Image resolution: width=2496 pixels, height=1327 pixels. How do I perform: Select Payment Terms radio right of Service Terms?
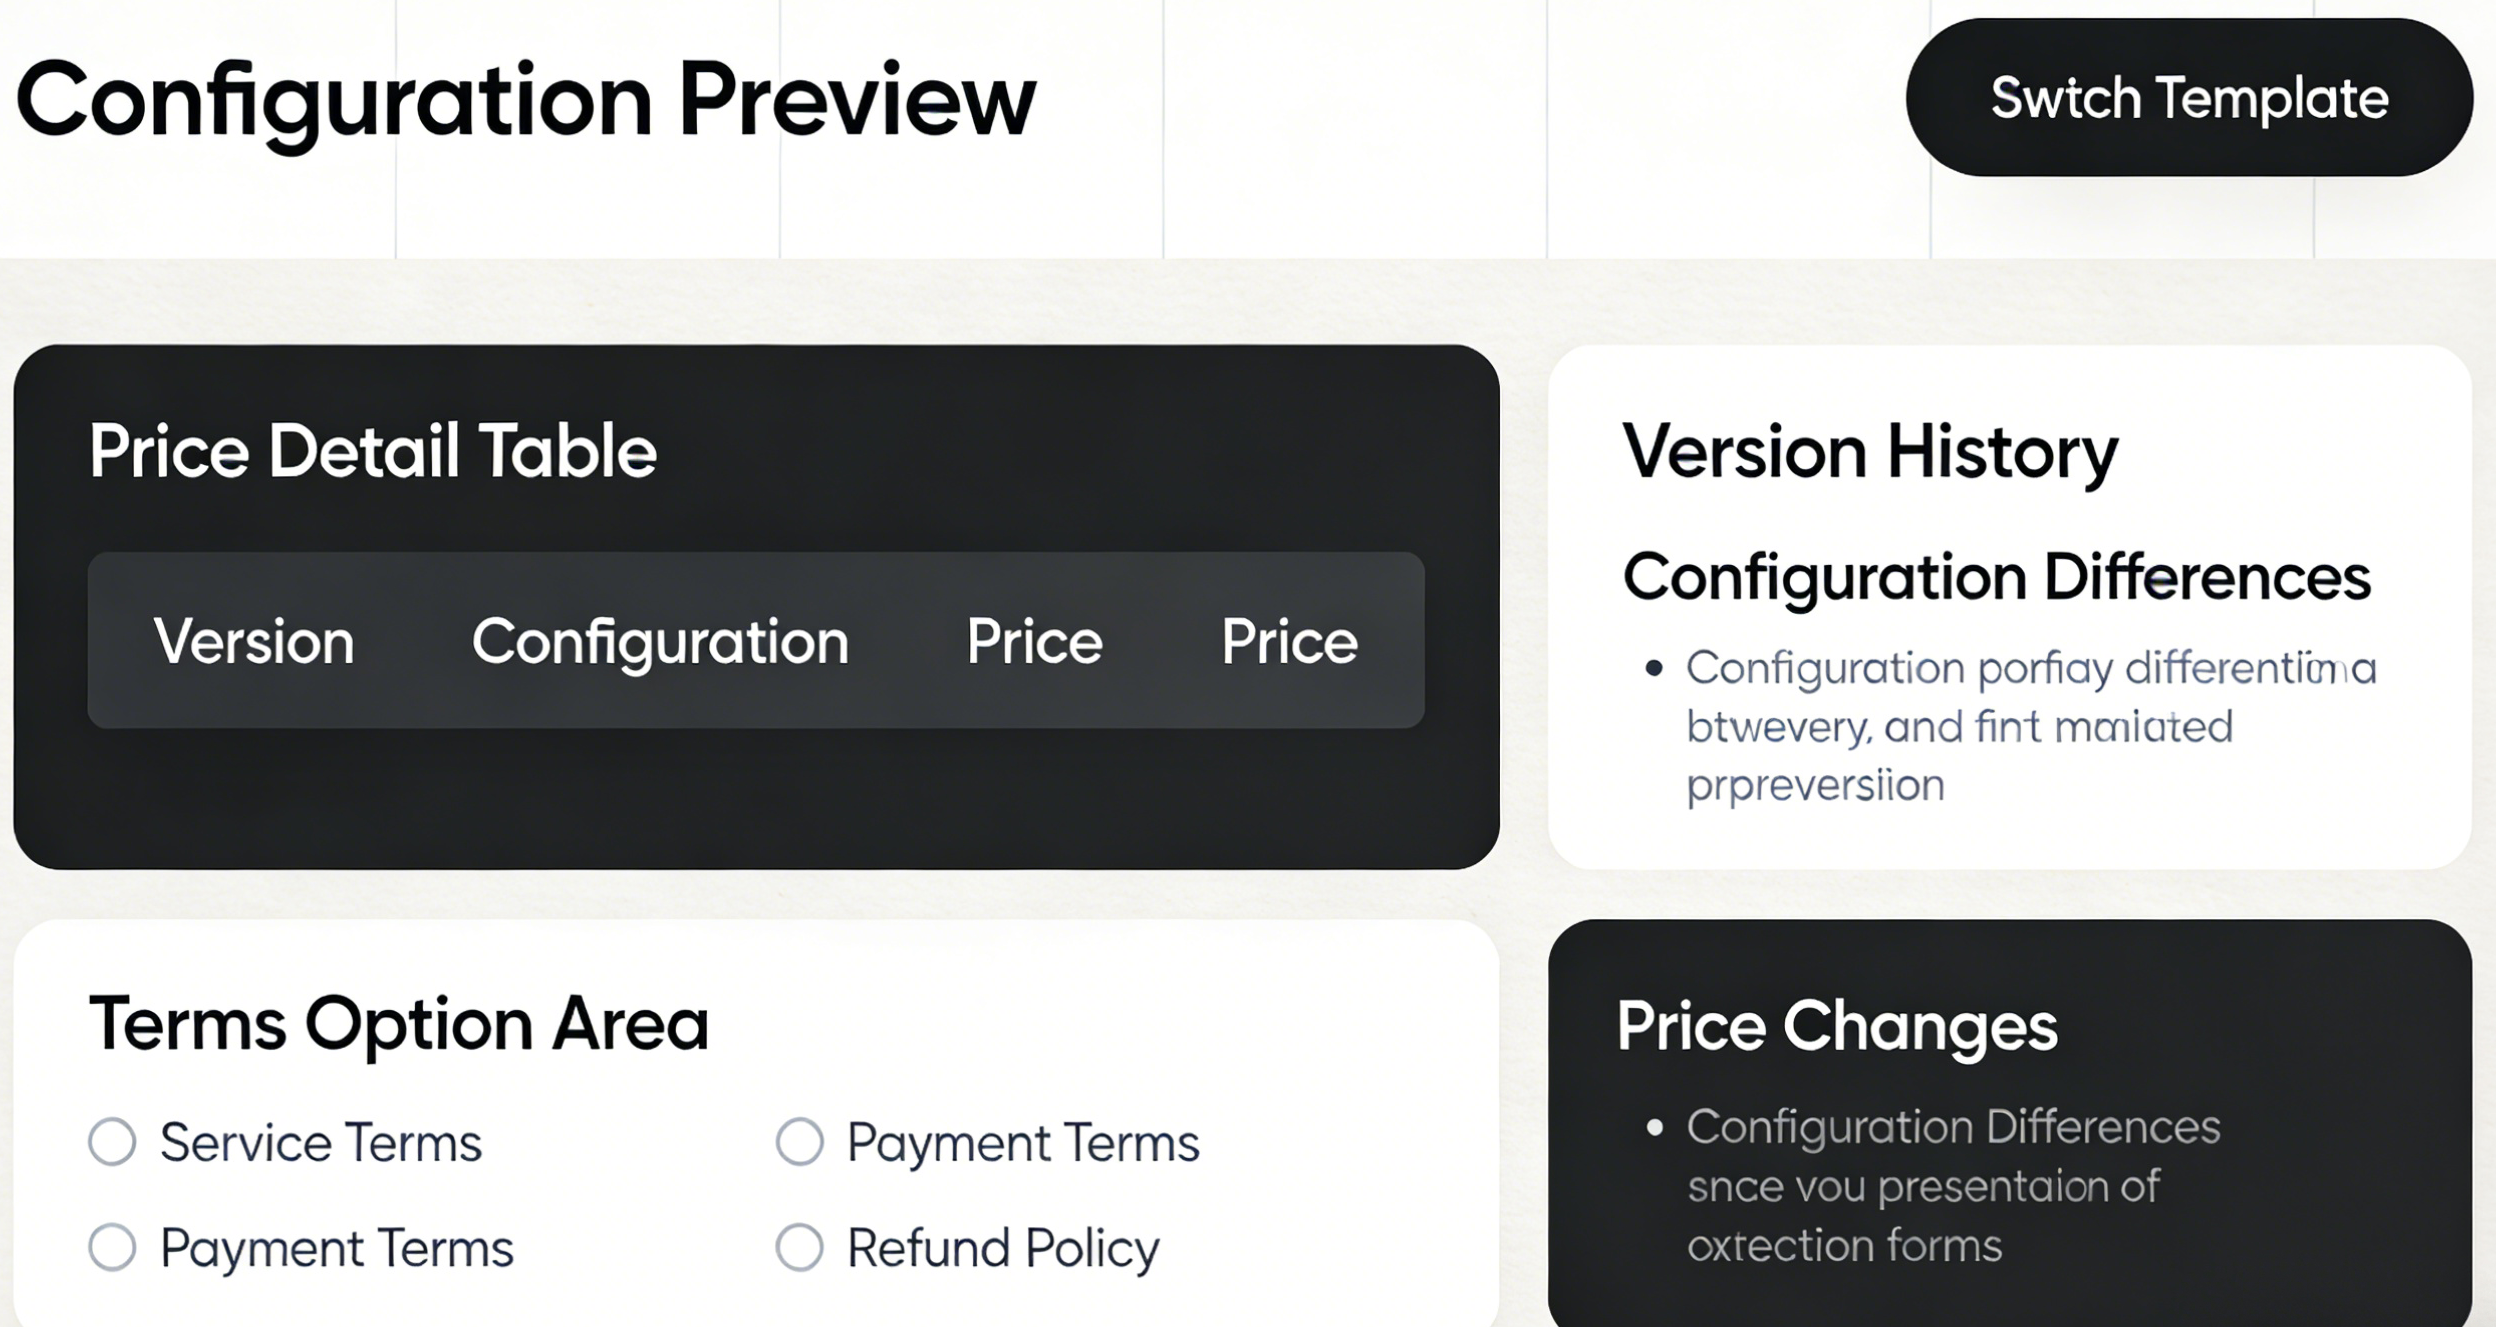(x=799, y=1141)
